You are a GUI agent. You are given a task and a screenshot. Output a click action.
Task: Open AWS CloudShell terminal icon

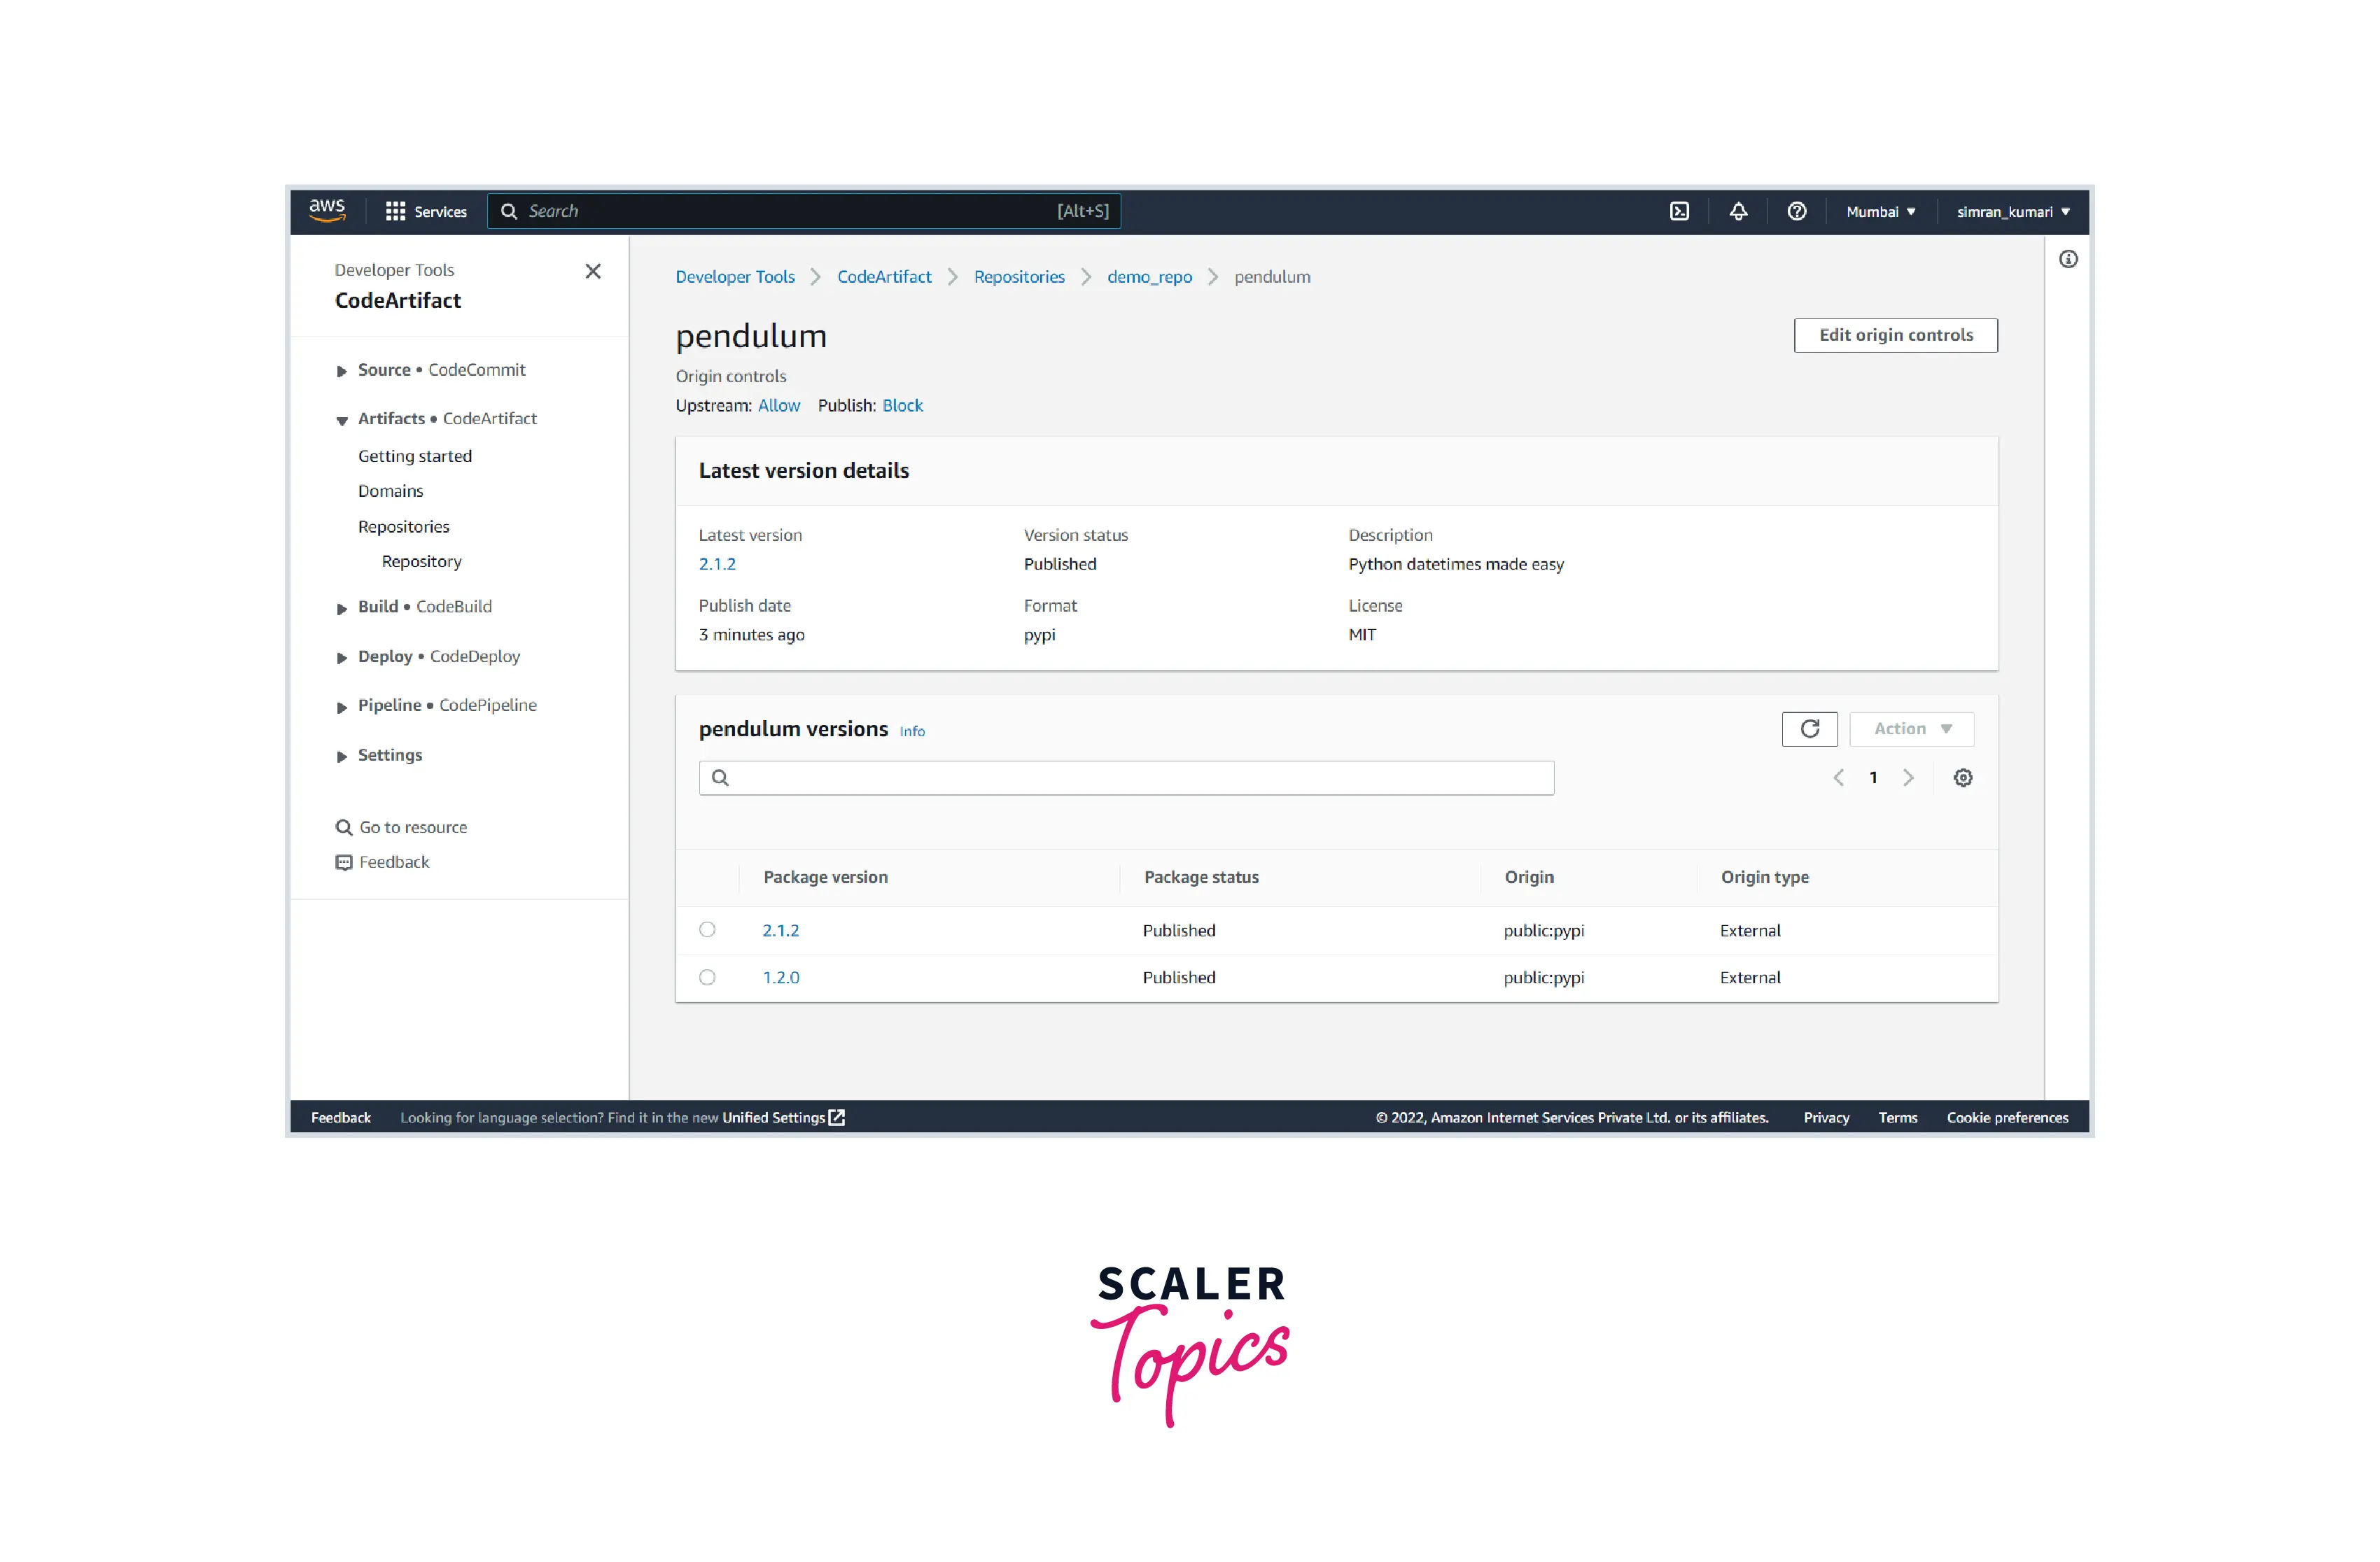pyautogui.click(x=1679, y=211)
